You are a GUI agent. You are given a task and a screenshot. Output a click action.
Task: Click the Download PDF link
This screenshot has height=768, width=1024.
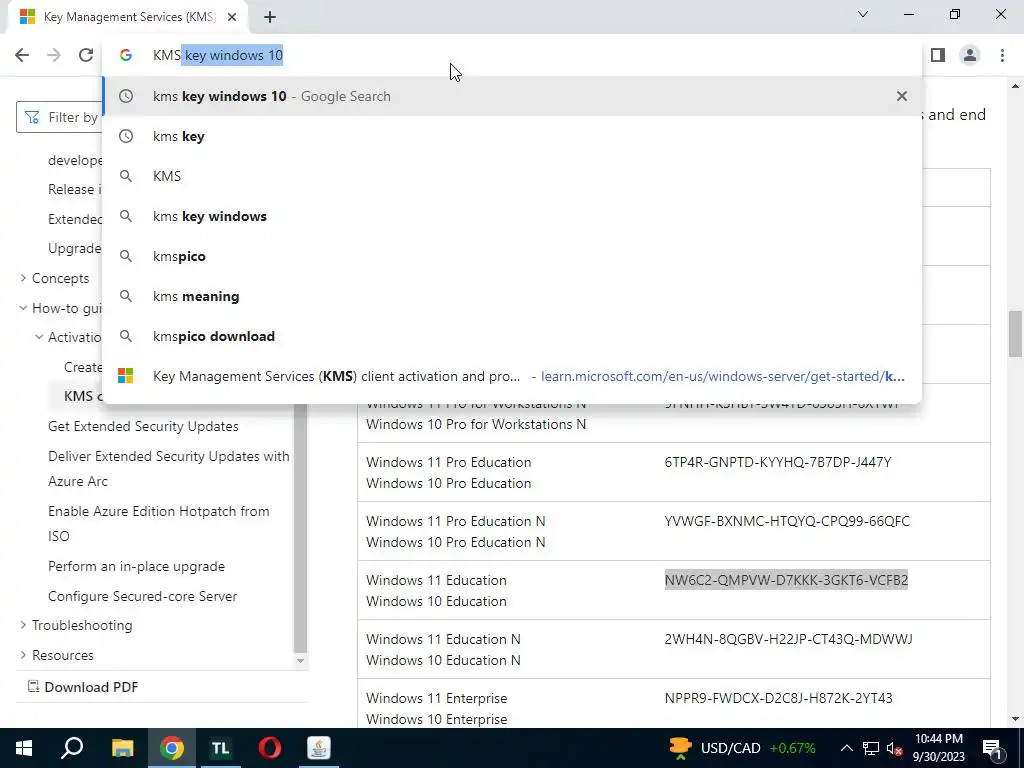(x=82, y=687)
